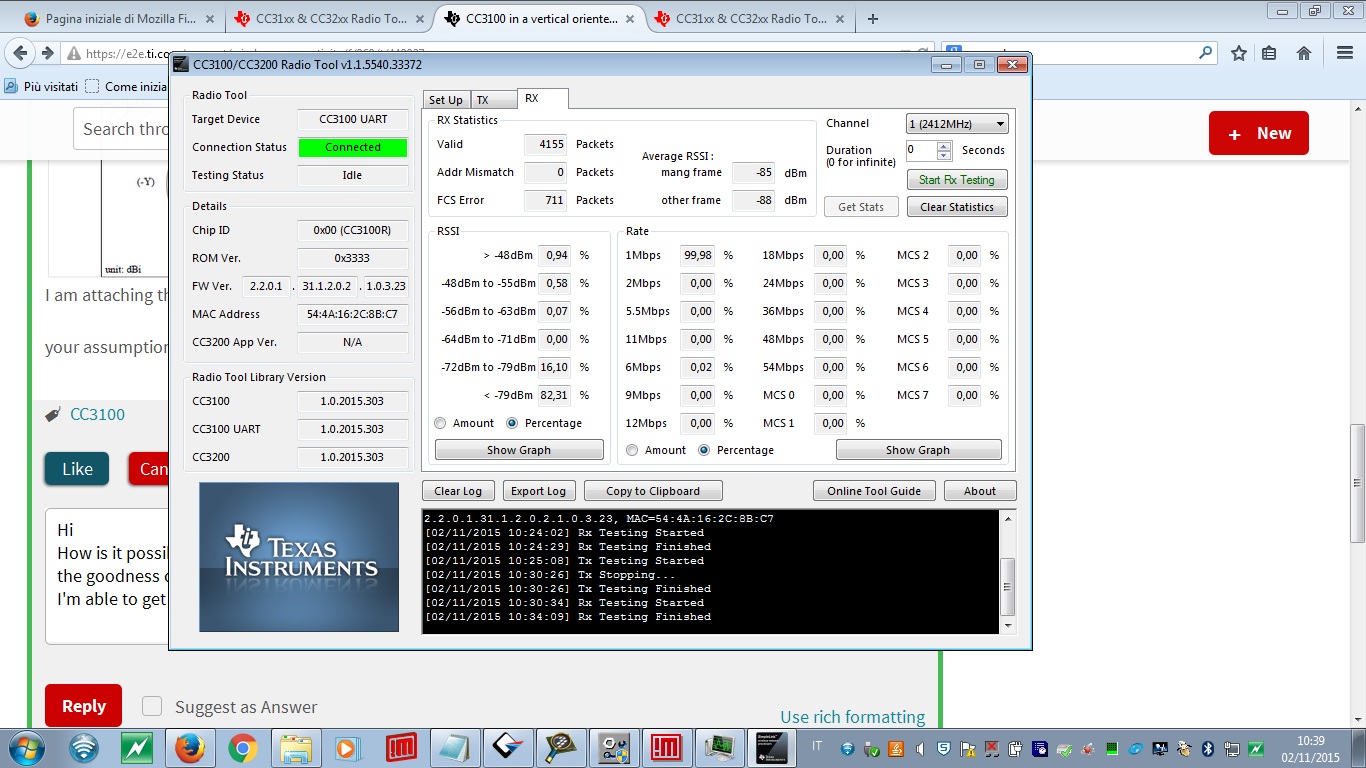Click the Firefox forward arrow
Screen dimensions: 1366x768
pos(47,53)
